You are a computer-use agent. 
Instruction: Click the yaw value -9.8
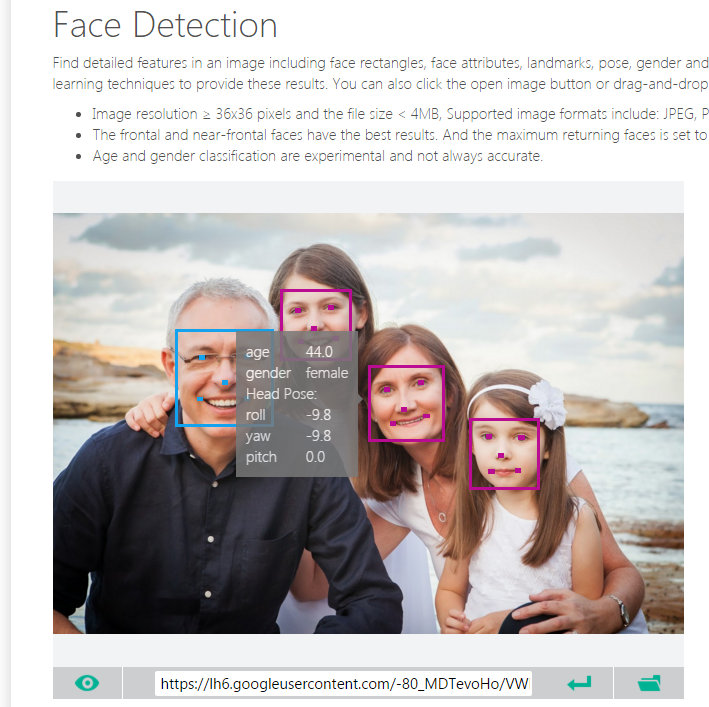point(319,436)
